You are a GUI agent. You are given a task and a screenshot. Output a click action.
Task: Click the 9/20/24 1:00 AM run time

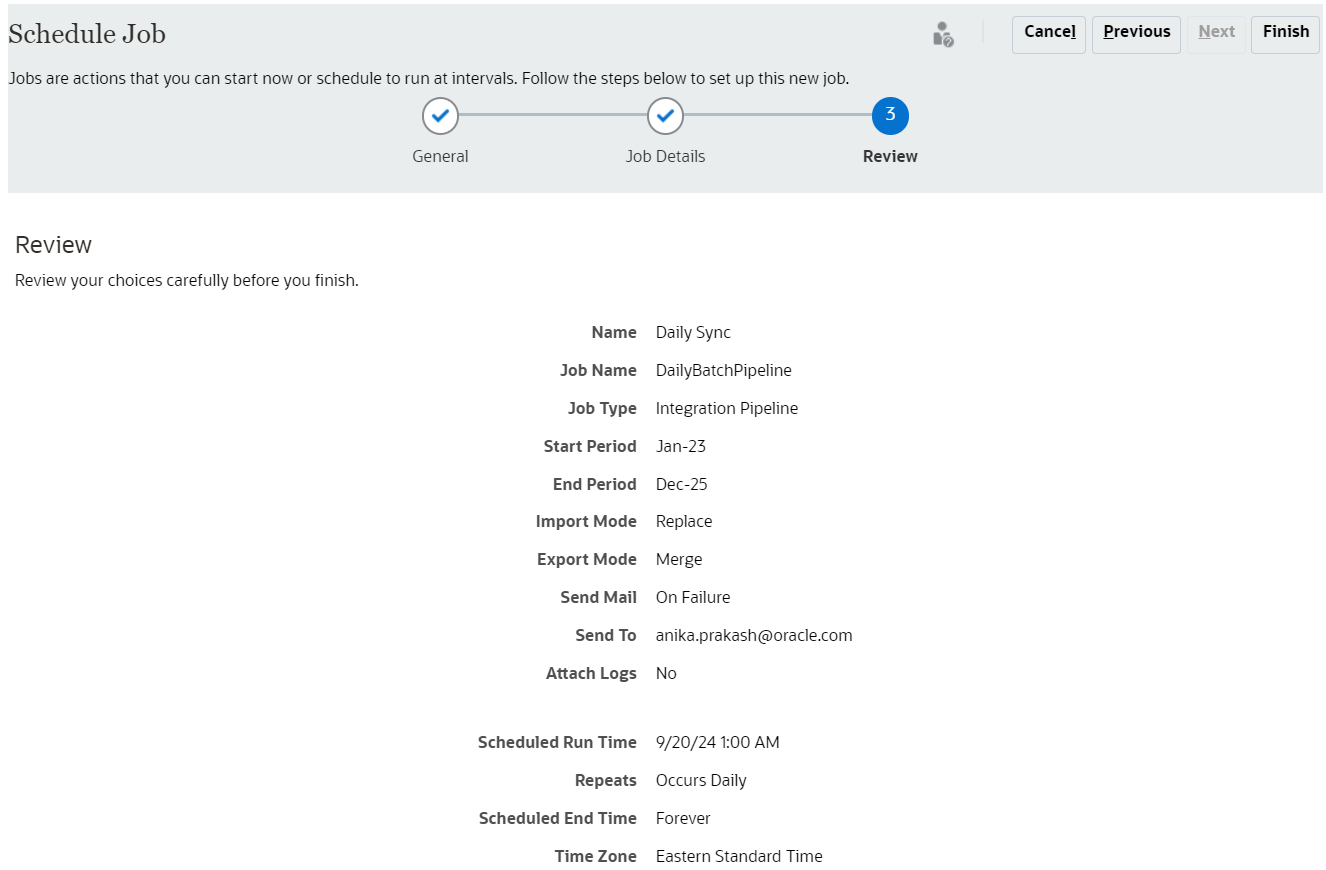pos(717,743)
